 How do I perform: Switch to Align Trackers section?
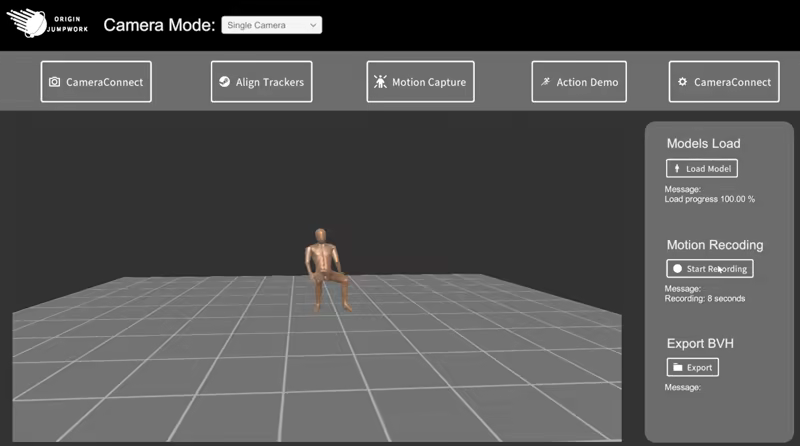tap(262, 82)
